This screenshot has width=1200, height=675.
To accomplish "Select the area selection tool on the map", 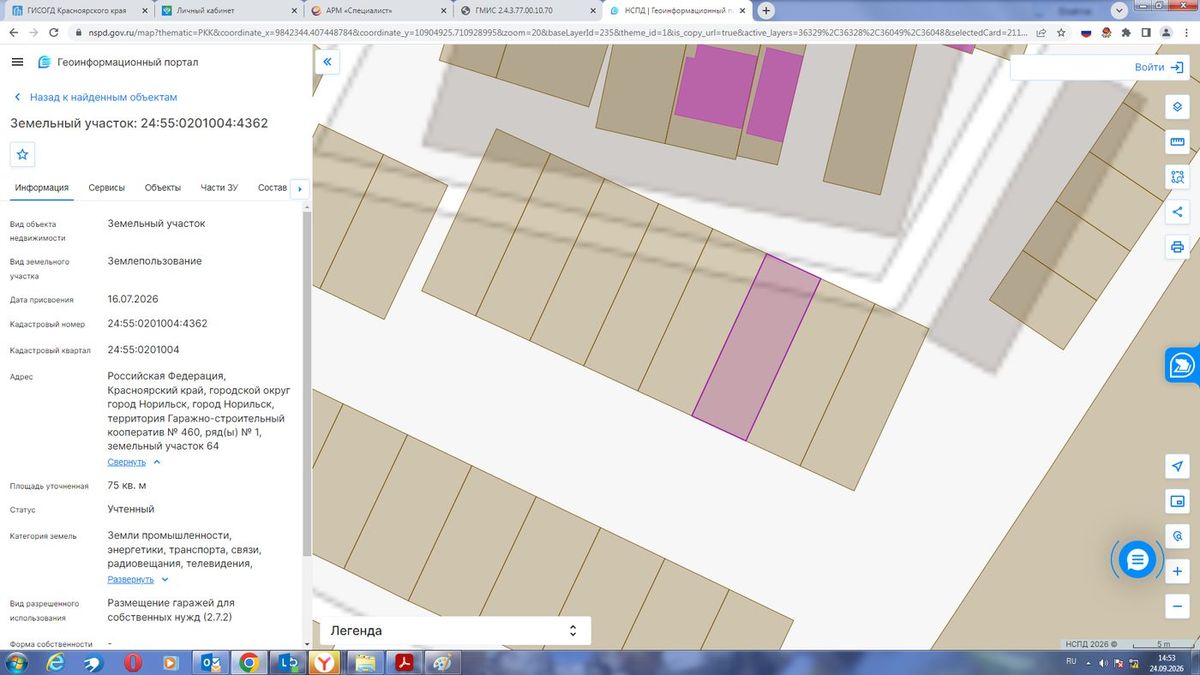I will tap(1177, 177).
